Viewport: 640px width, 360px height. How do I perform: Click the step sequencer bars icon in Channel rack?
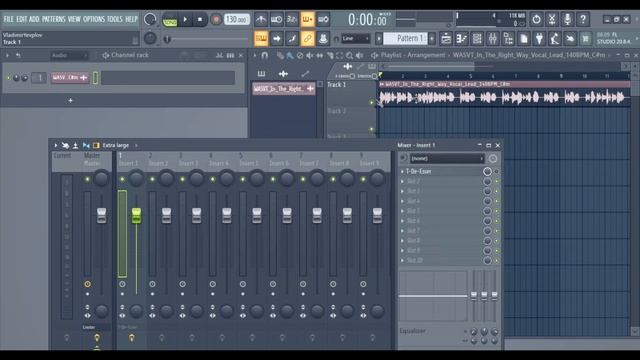click(230, 55)
